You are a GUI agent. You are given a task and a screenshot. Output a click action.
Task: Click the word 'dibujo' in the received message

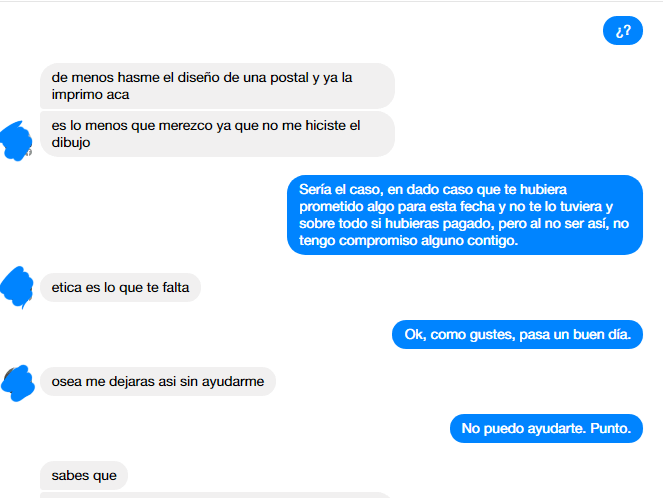click(x=71, y=142)
